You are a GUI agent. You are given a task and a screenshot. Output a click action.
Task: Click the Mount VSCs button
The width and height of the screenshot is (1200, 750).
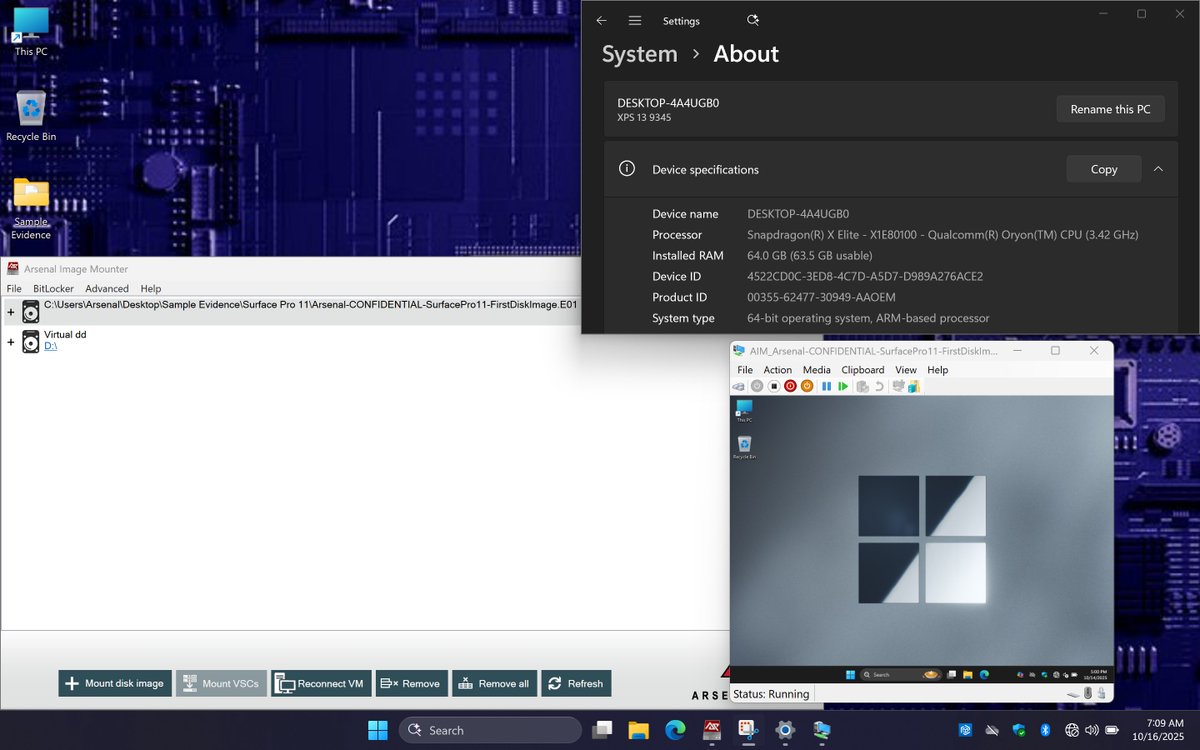click(x=221, y=684)
